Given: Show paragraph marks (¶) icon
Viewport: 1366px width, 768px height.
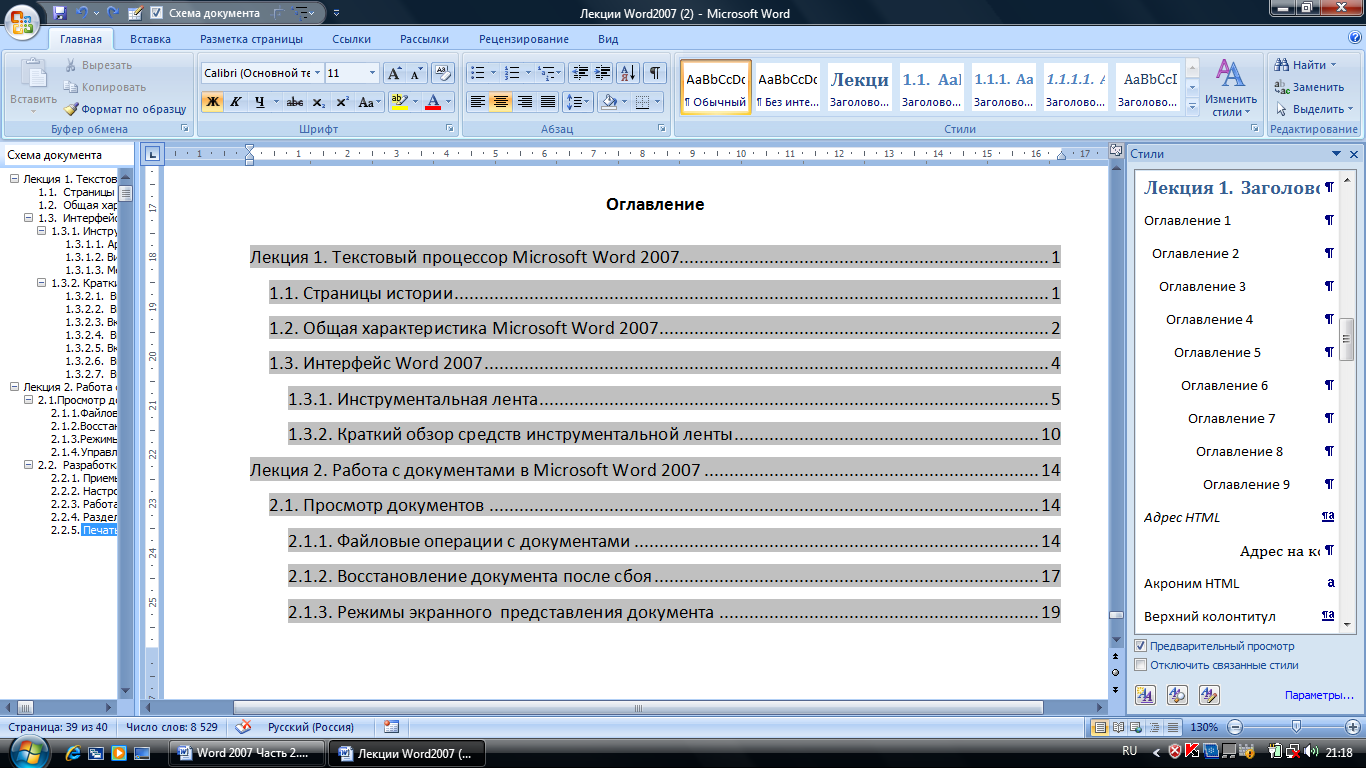Looking at the screenshot, I should coord(655,73).
